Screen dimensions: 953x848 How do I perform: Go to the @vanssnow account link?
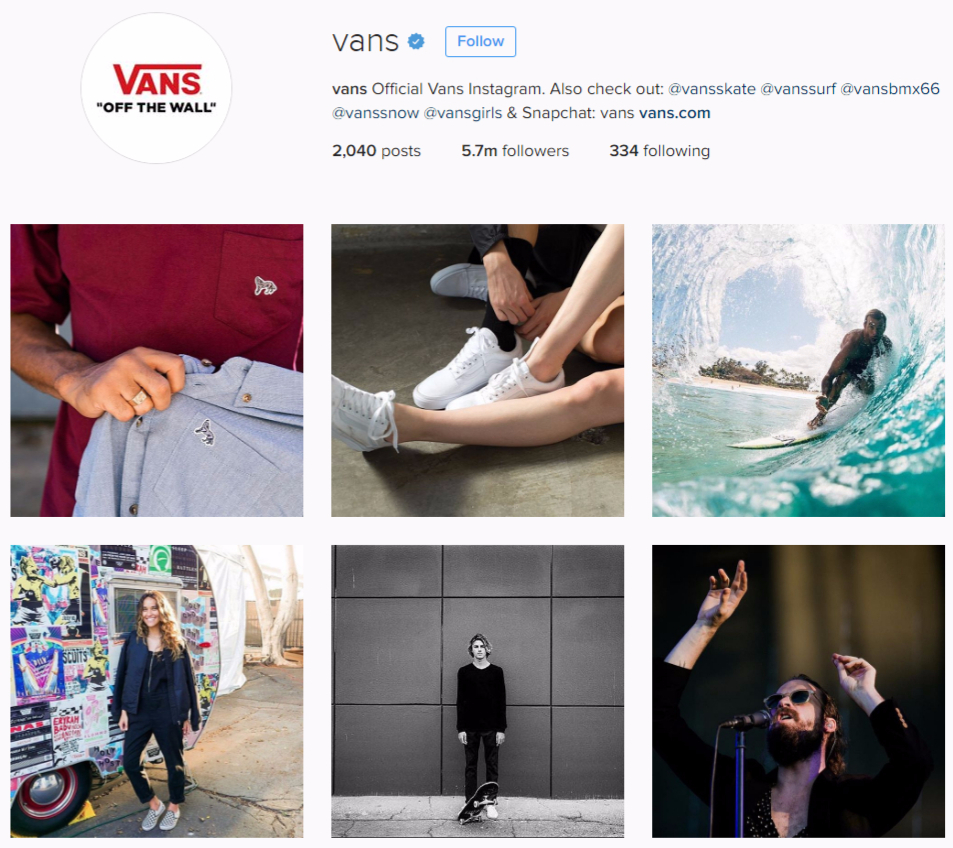(x=375, y=113)
